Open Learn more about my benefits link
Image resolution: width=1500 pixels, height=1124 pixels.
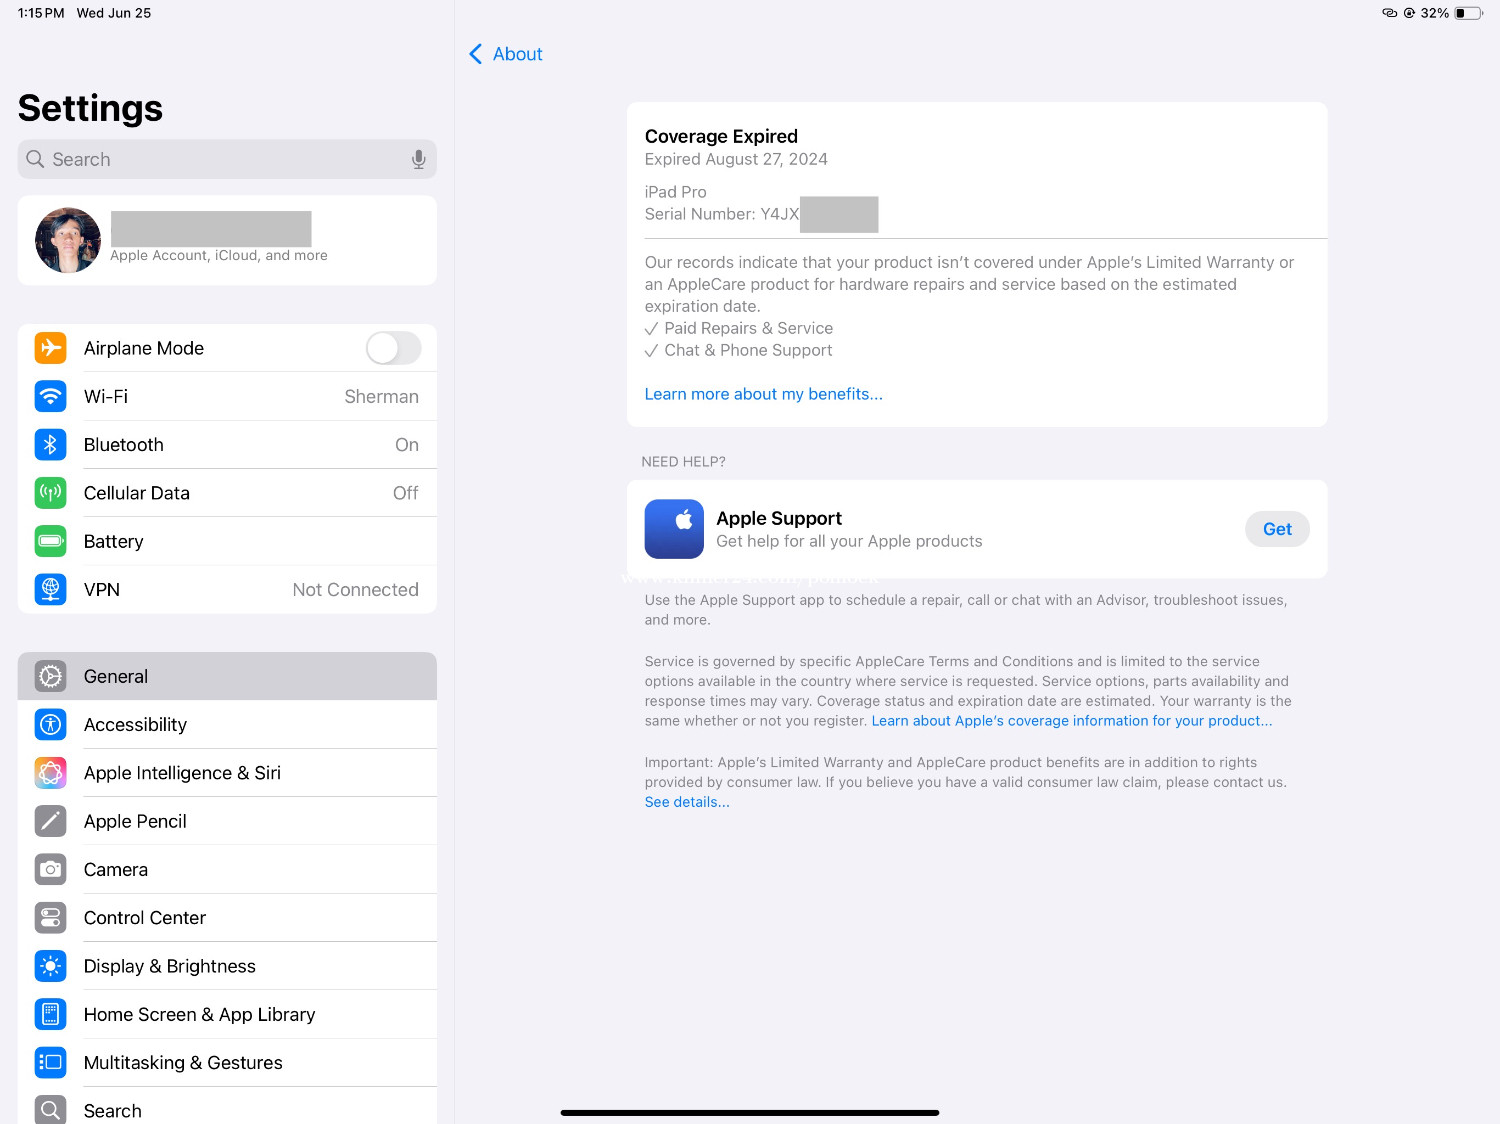pos(763,394)
